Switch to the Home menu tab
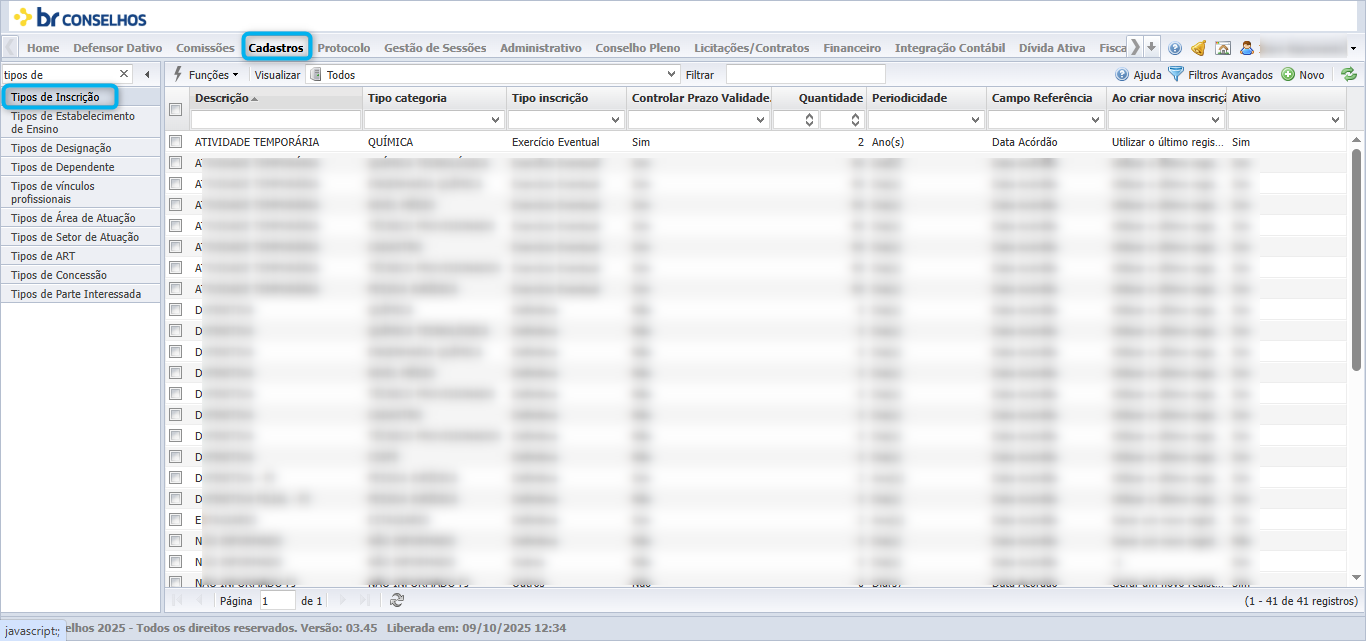The height and width of the screenshot is (641, 1366). click(x=43, y=48)
